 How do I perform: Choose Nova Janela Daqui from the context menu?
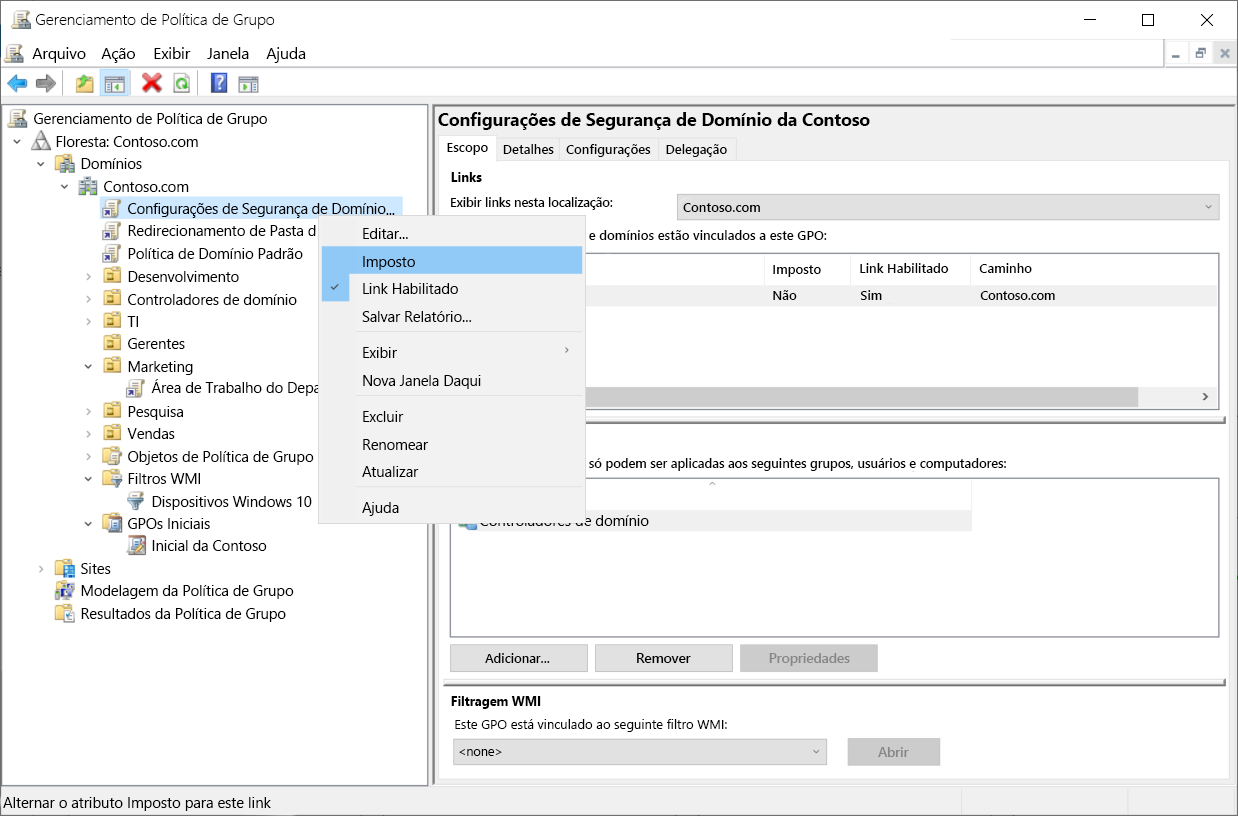click(x=451, y=381)
